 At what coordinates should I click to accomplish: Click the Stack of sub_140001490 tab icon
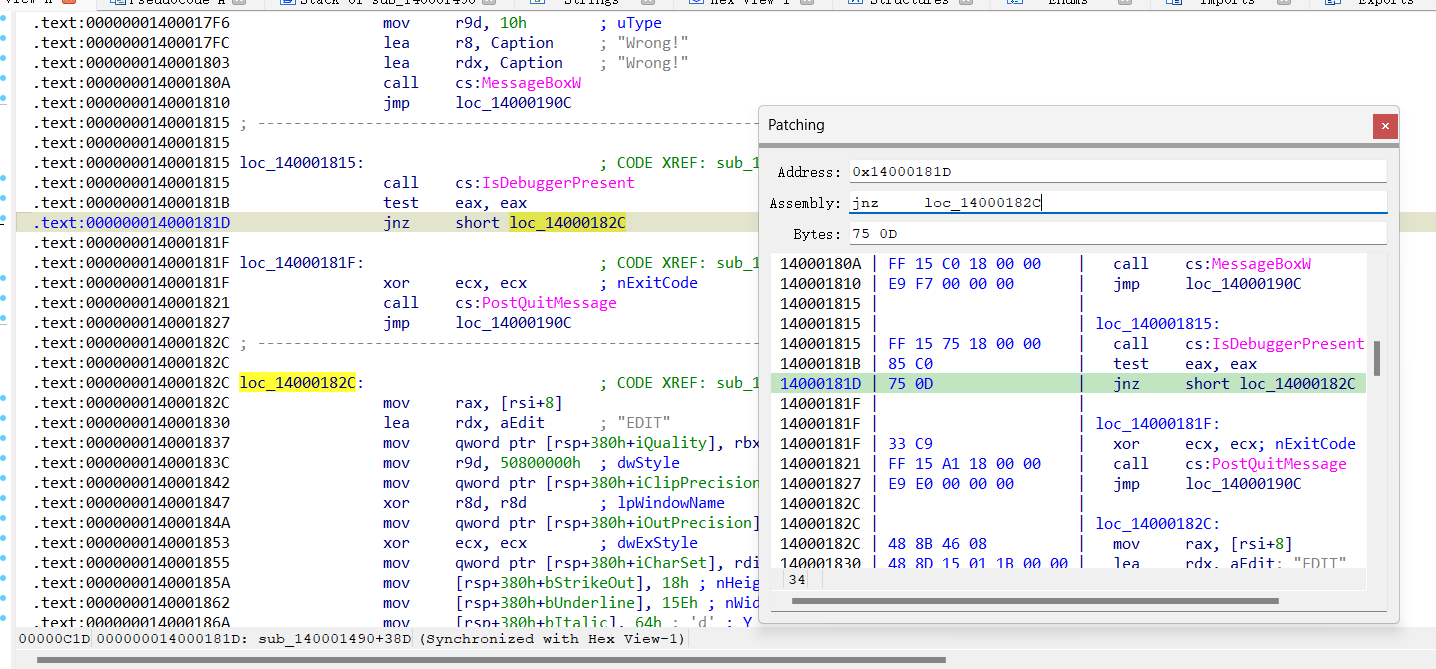point(286,3)
